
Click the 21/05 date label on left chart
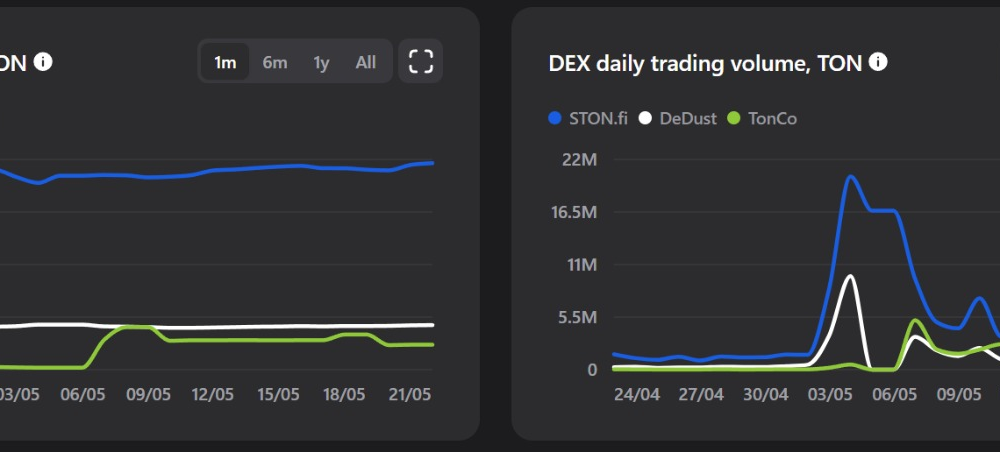click(410, 395)
